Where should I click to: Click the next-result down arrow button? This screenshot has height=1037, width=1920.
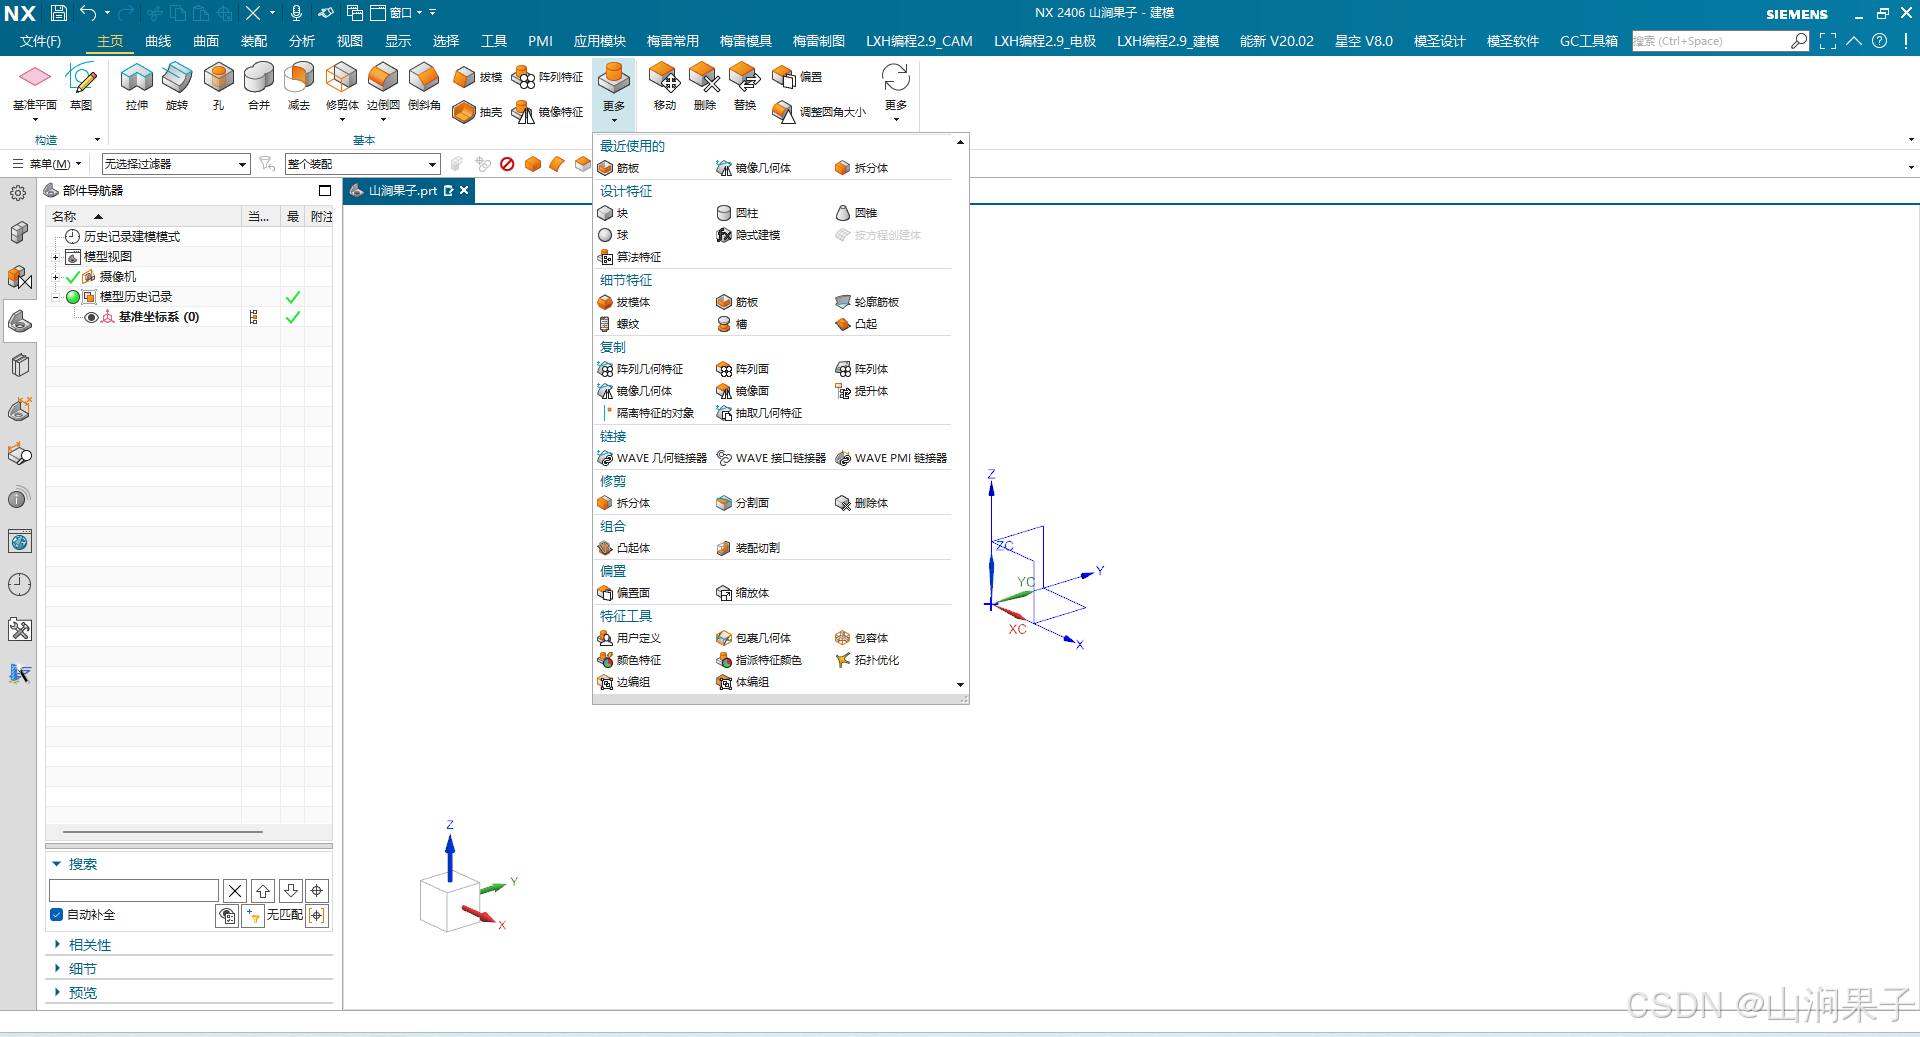(291, 891)
